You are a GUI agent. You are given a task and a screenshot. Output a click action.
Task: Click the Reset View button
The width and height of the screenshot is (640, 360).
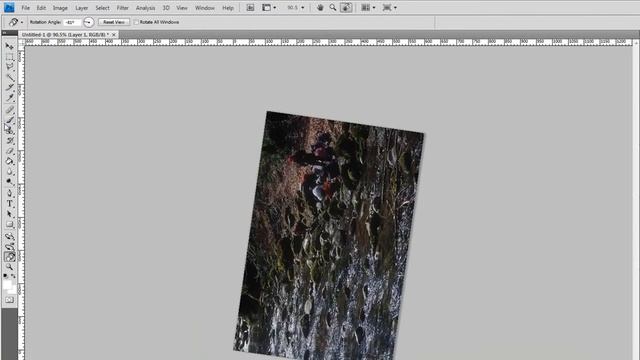click(x=114, y=22)
